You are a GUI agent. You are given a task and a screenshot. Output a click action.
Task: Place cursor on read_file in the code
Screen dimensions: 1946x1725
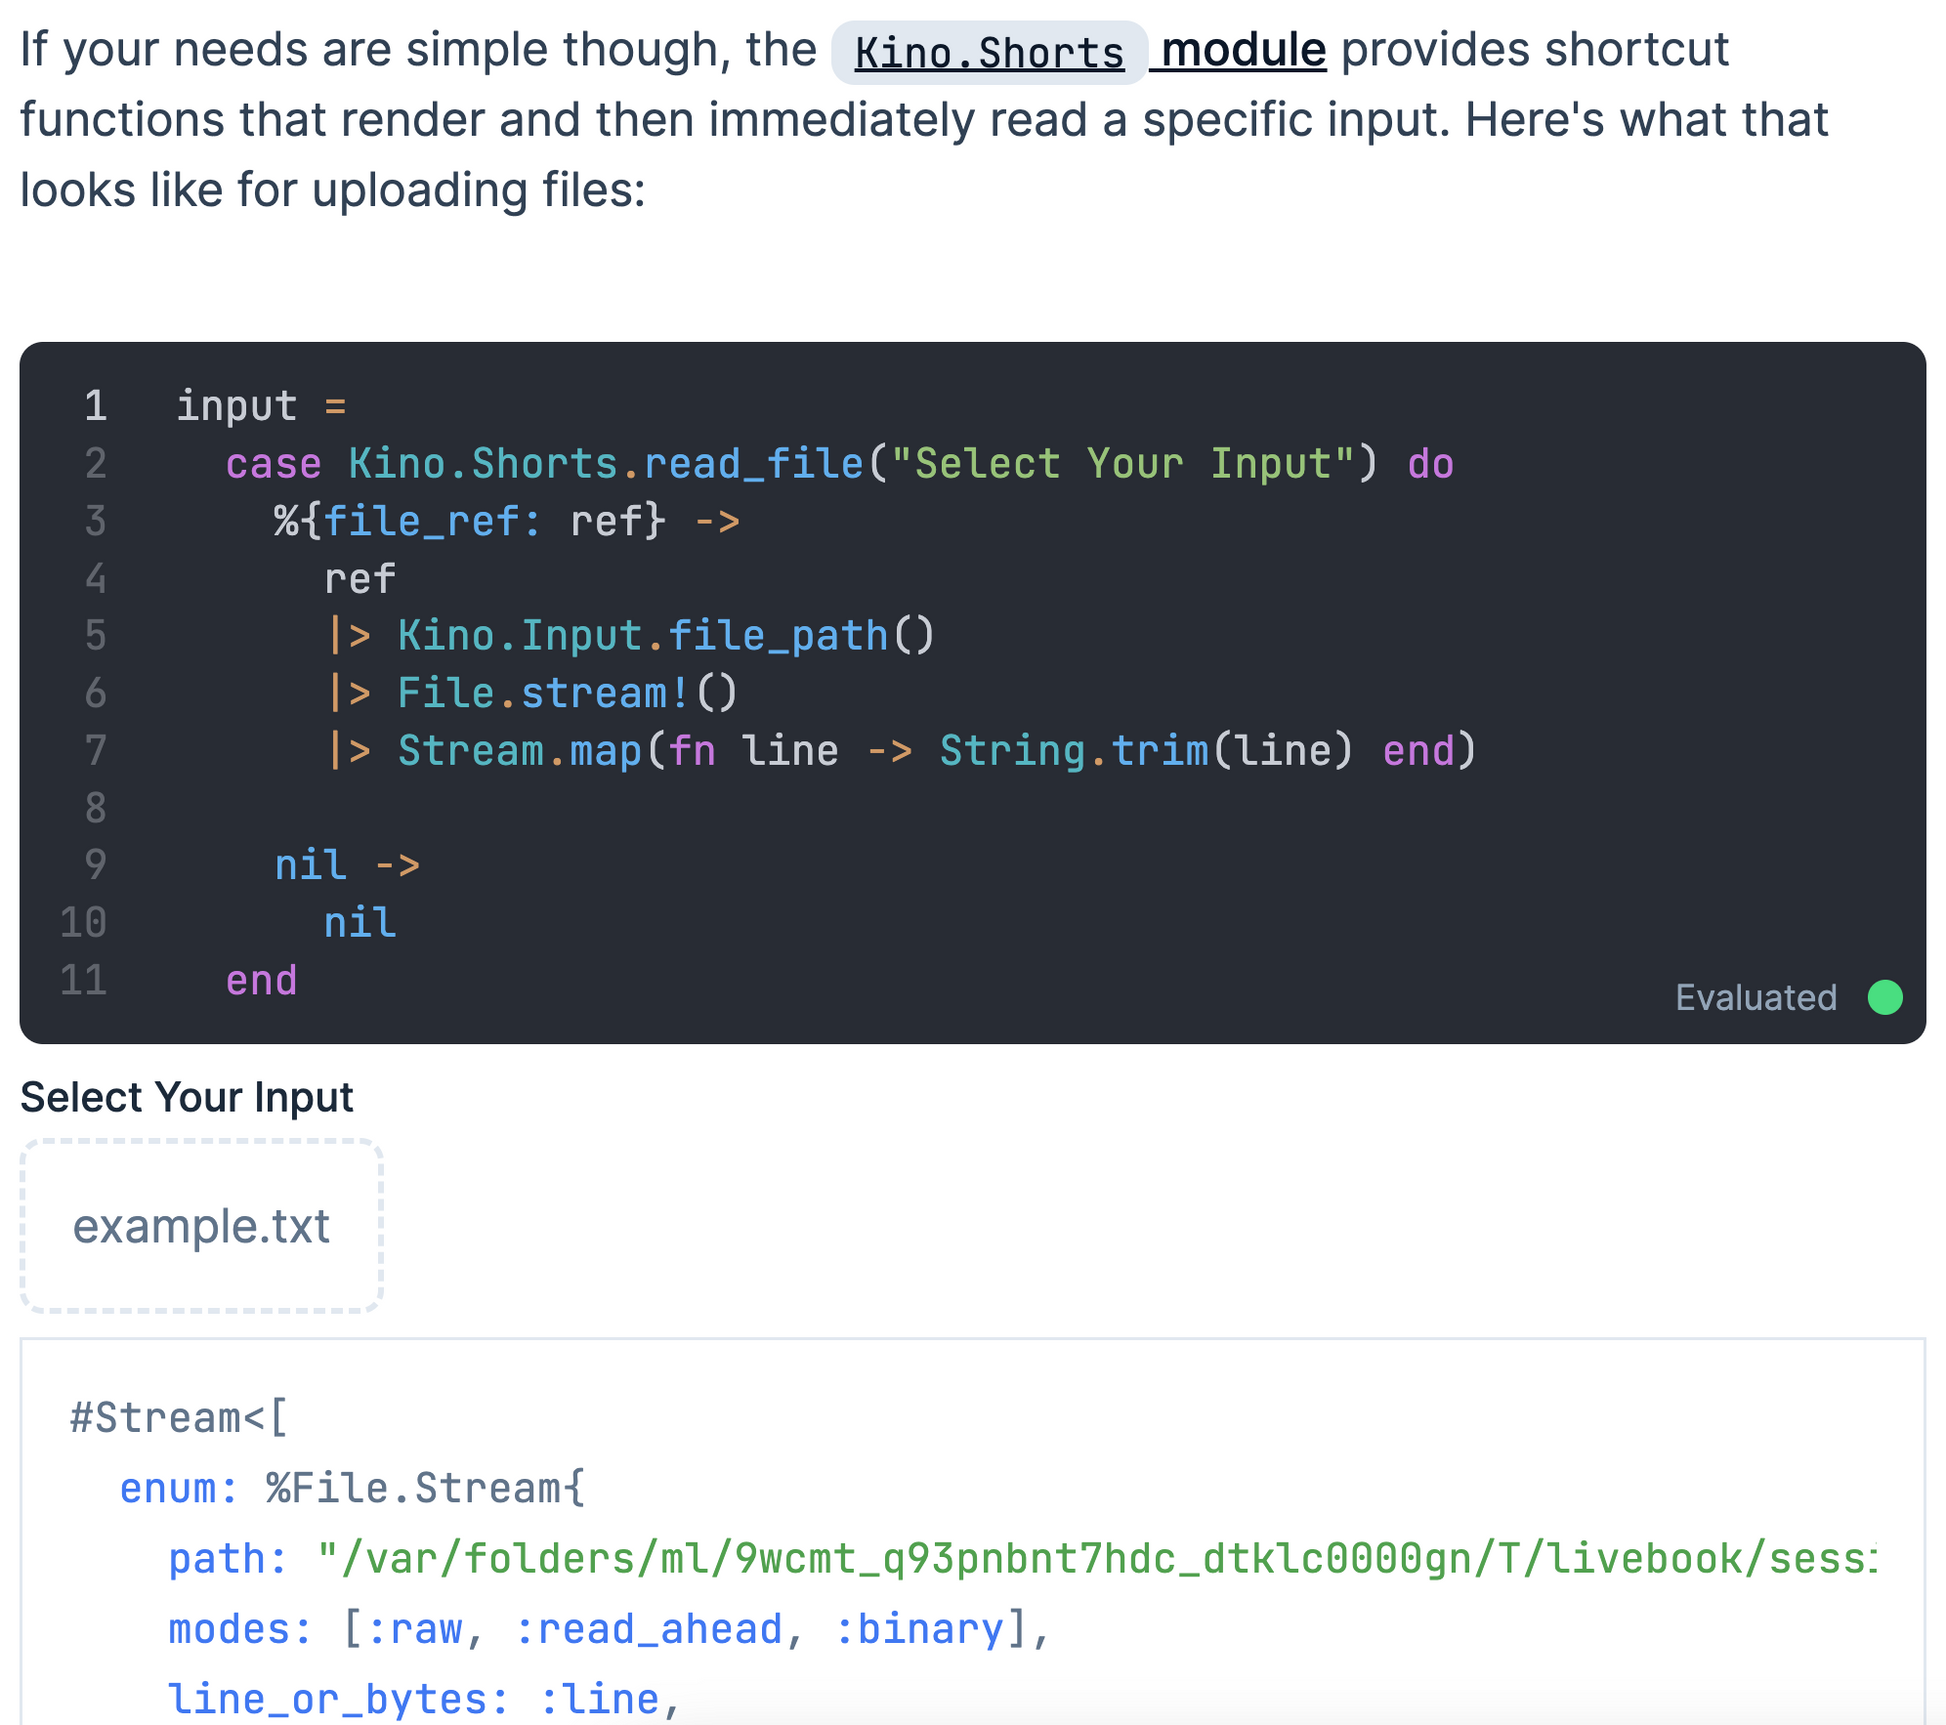click(x=753, y=464)
